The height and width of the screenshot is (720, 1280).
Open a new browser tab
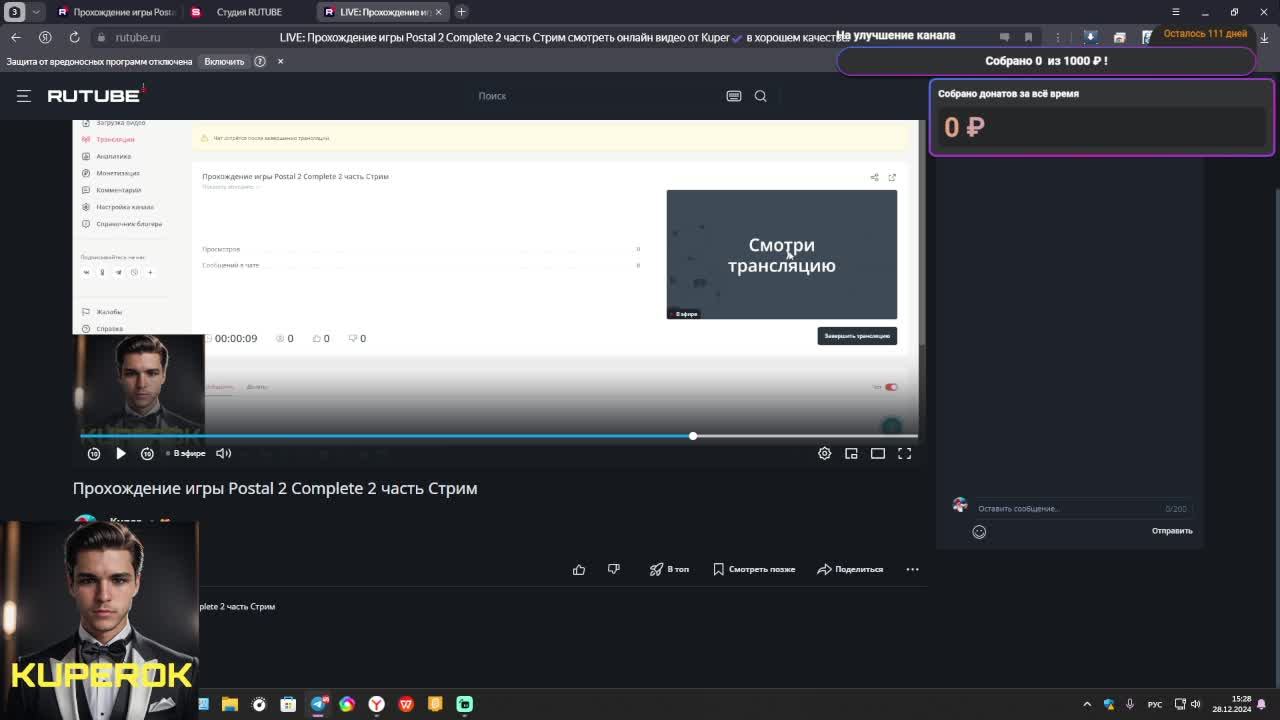point(461,12)
